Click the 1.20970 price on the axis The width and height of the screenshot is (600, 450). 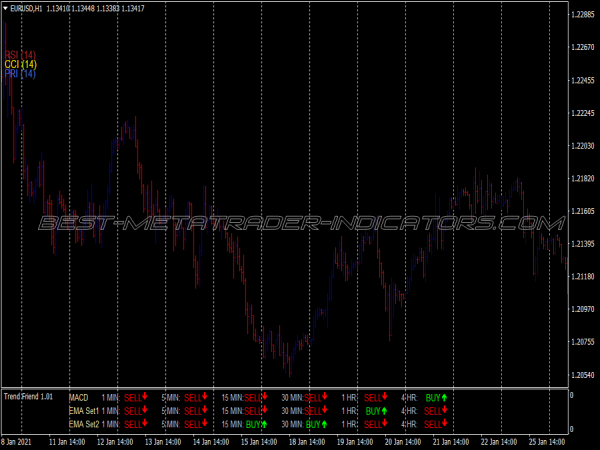583,309
